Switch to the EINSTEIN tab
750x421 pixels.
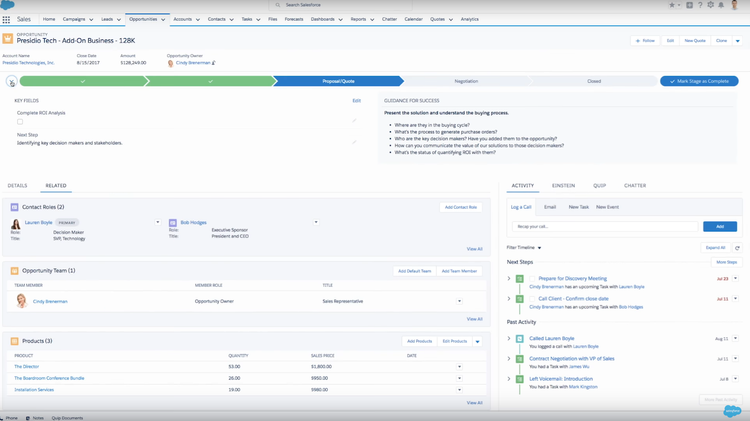coord(563,186)
